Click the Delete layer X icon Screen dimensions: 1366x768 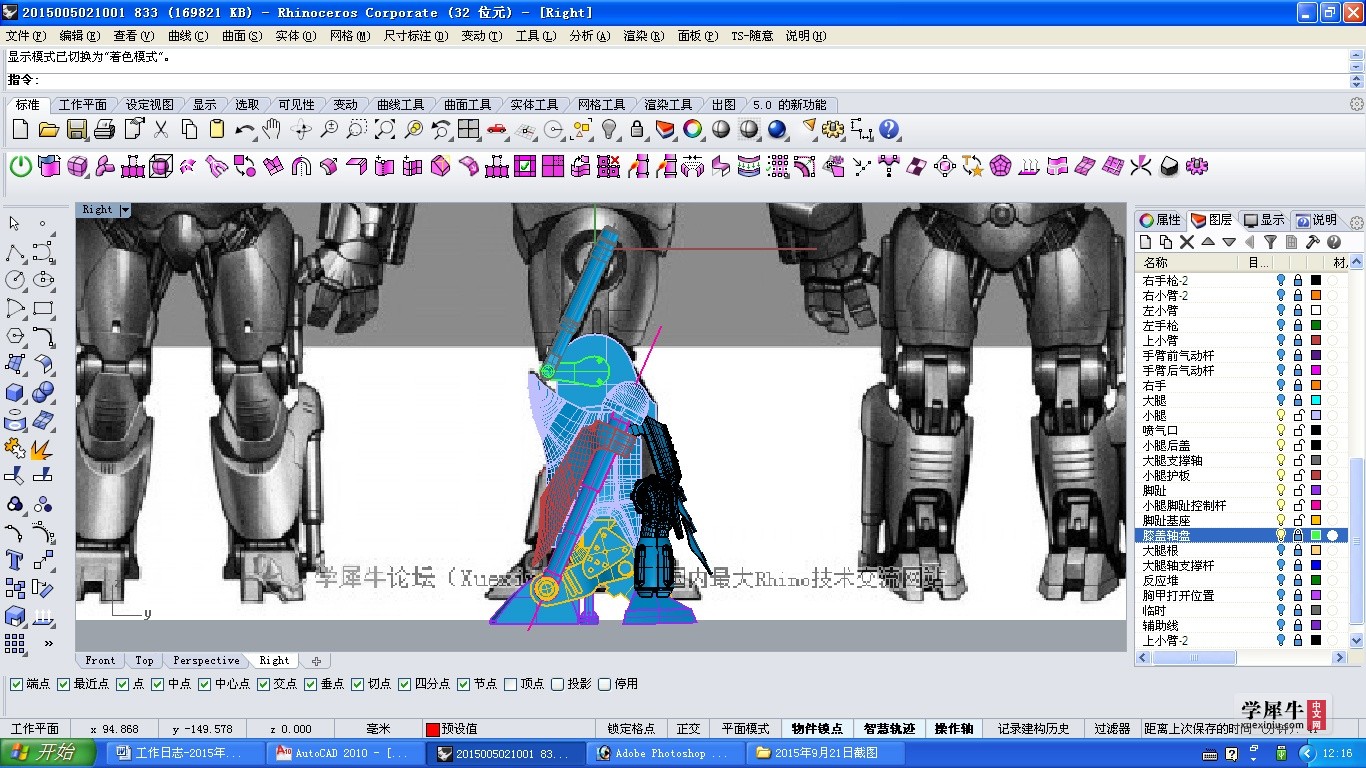(x=1187, y=242)
